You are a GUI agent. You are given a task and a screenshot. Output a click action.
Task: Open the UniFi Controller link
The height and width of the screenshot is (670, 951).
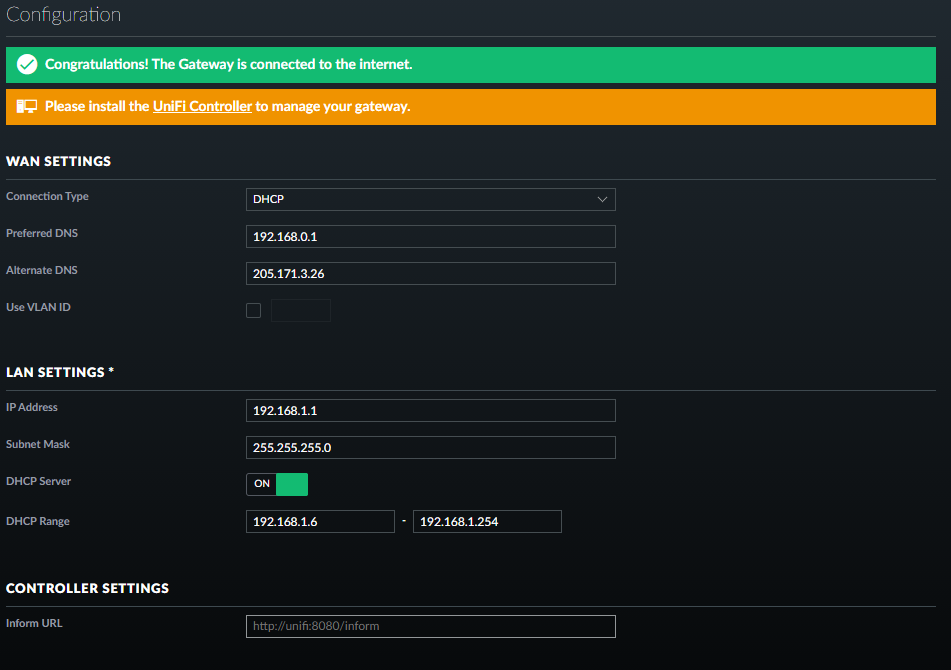pyautogui.click(x=202, y=106)
